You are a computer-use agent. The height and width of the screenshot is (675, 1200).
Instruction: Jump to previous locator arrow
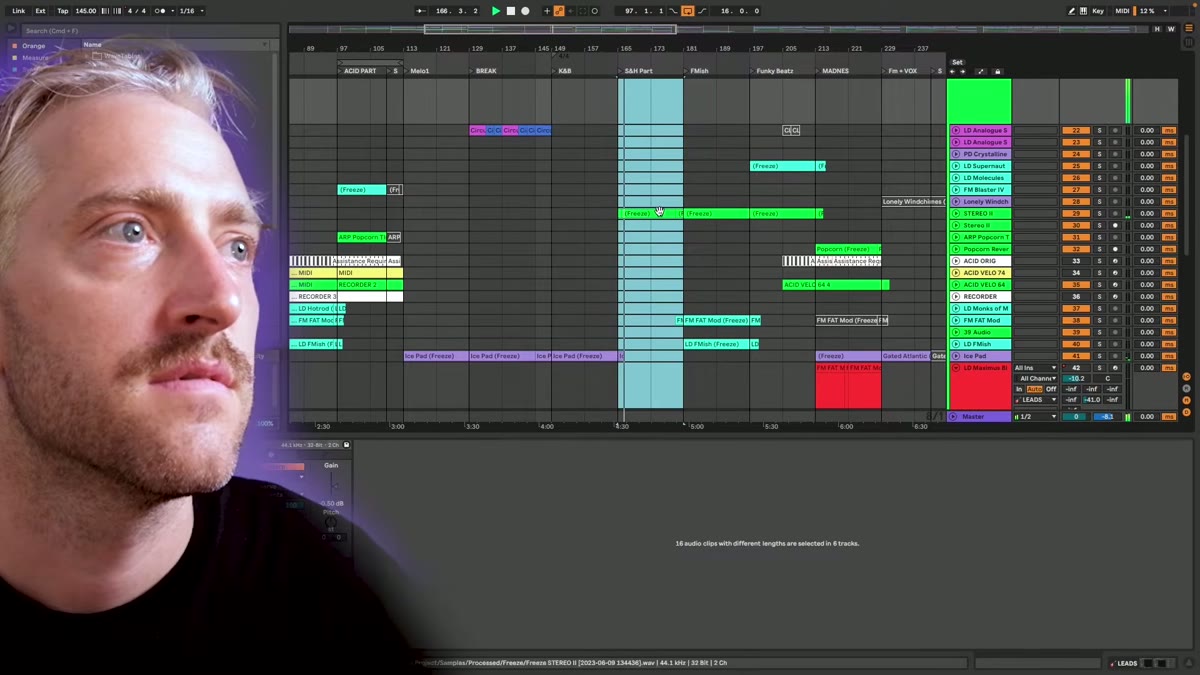tap(952, 72)
